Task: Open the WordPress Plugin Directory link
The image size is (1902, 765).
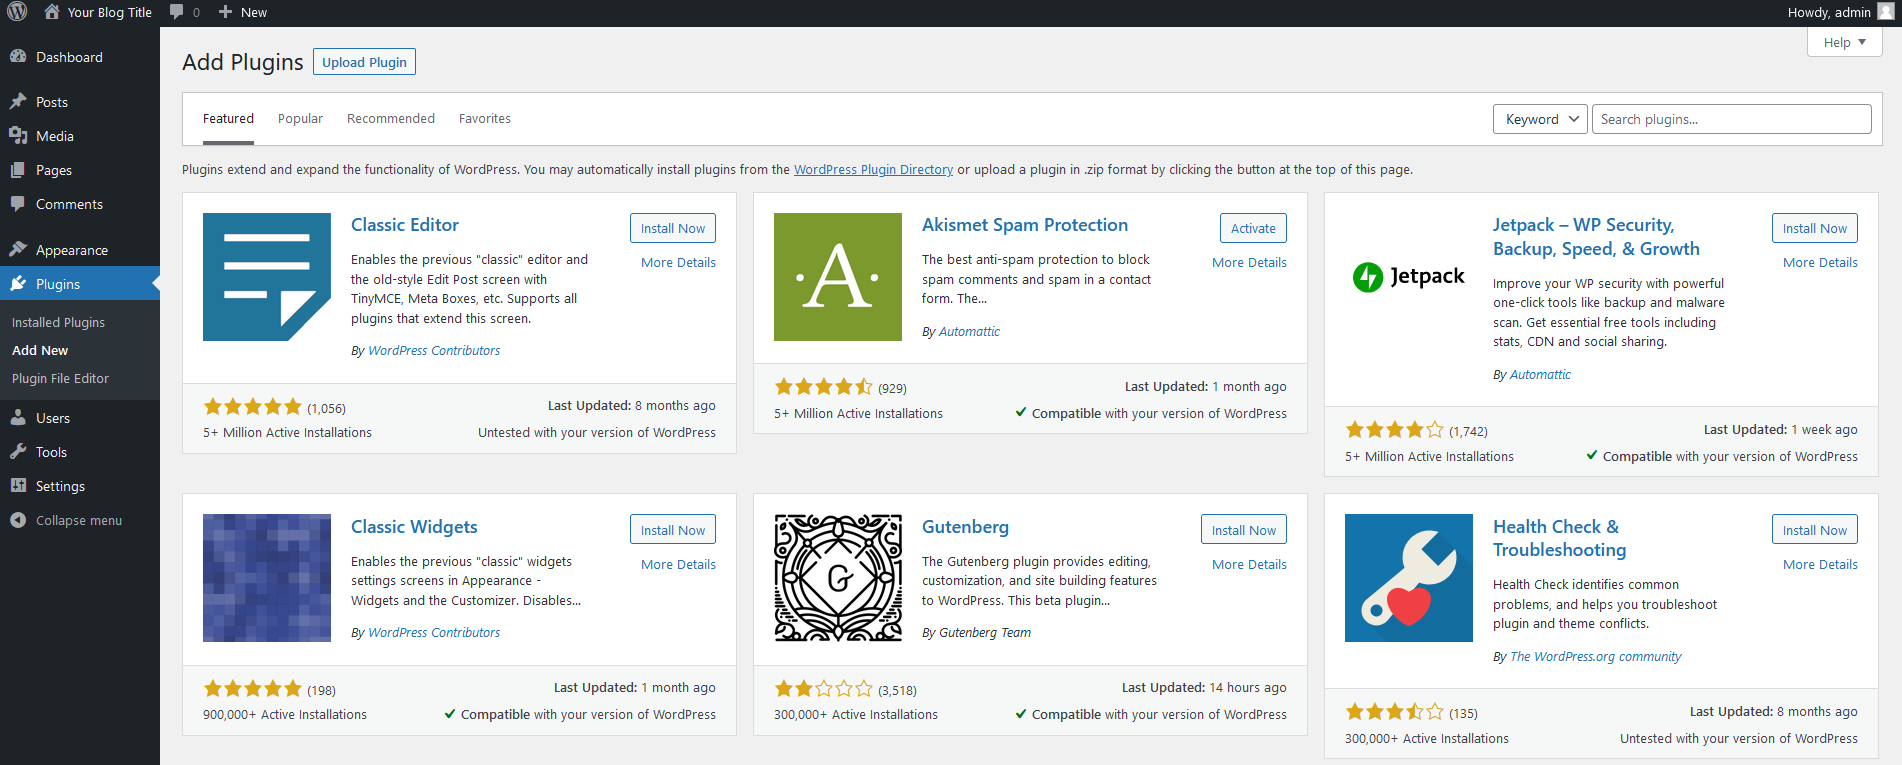Action: click(x=873, y=169)
